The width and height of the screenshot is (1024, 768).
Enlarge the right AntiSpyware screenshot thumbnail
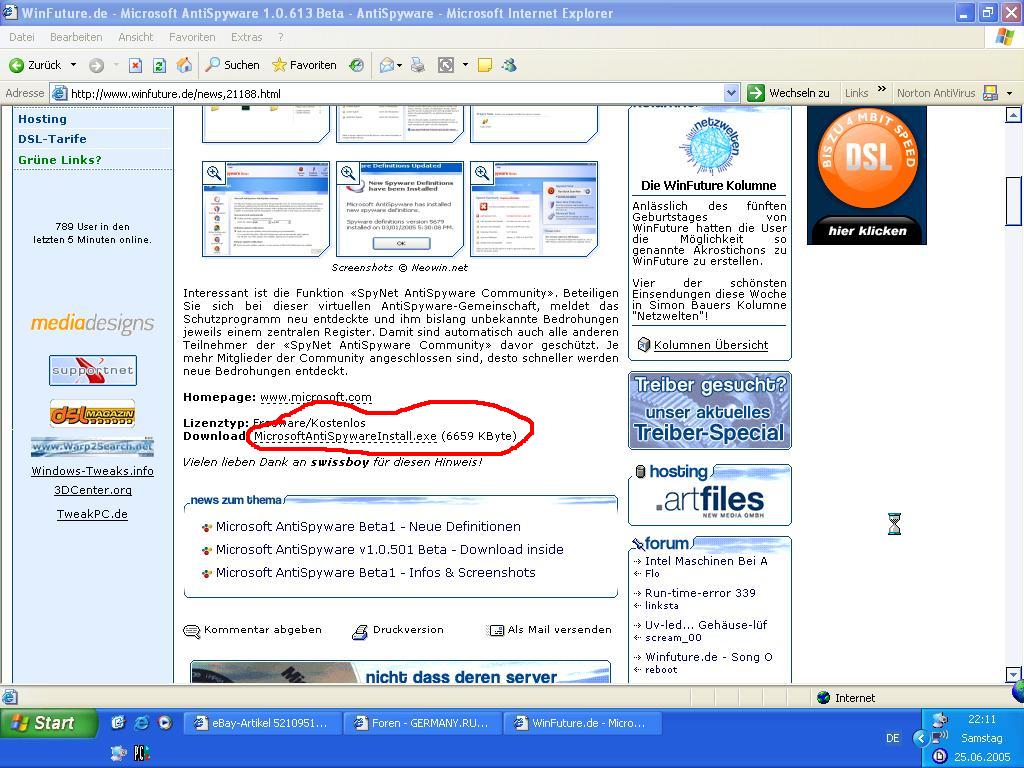click(534, 209)
